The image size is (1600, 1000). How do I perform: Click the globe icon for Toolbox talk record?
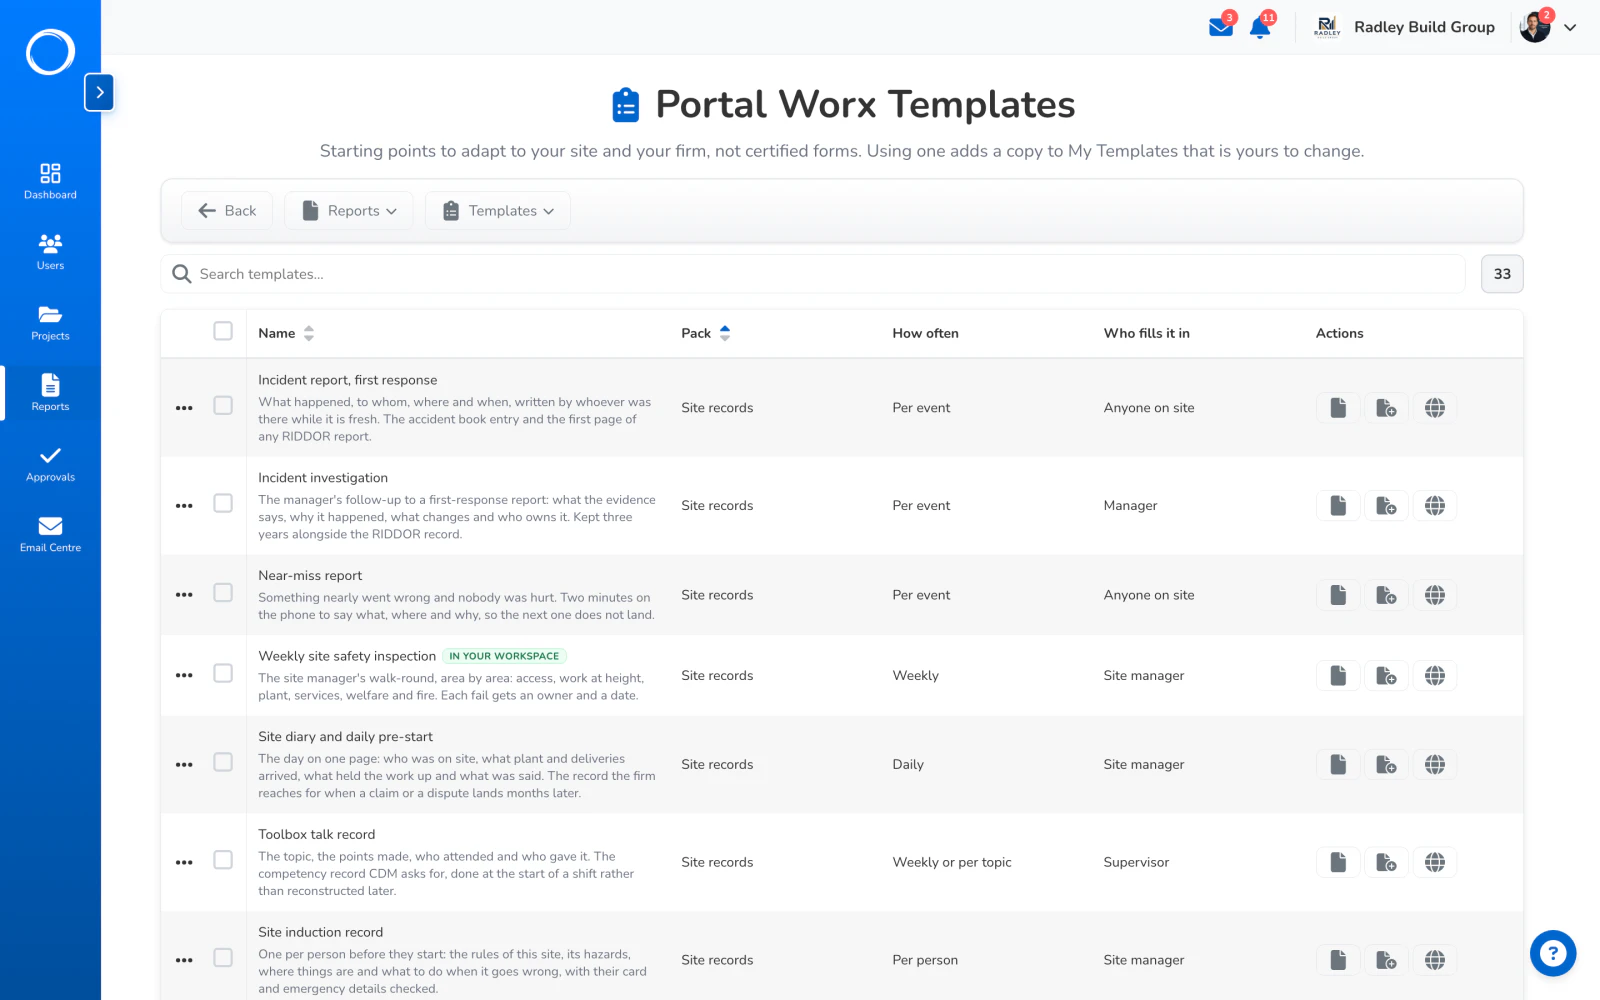[x=1435, y=862]
